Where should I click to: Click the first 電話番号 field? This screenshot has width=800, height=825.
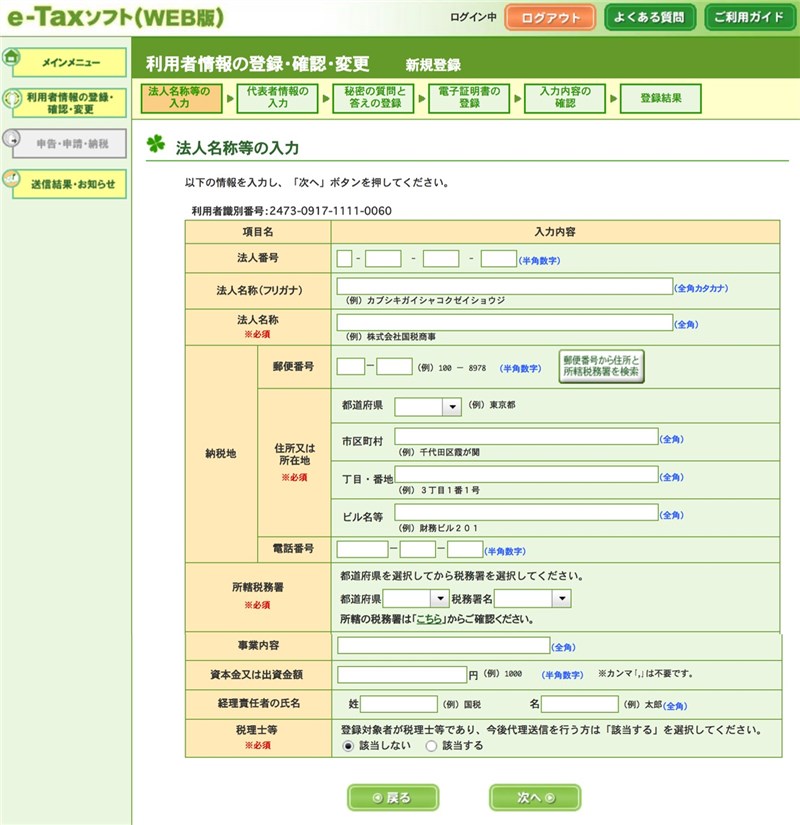click(362, 549)
